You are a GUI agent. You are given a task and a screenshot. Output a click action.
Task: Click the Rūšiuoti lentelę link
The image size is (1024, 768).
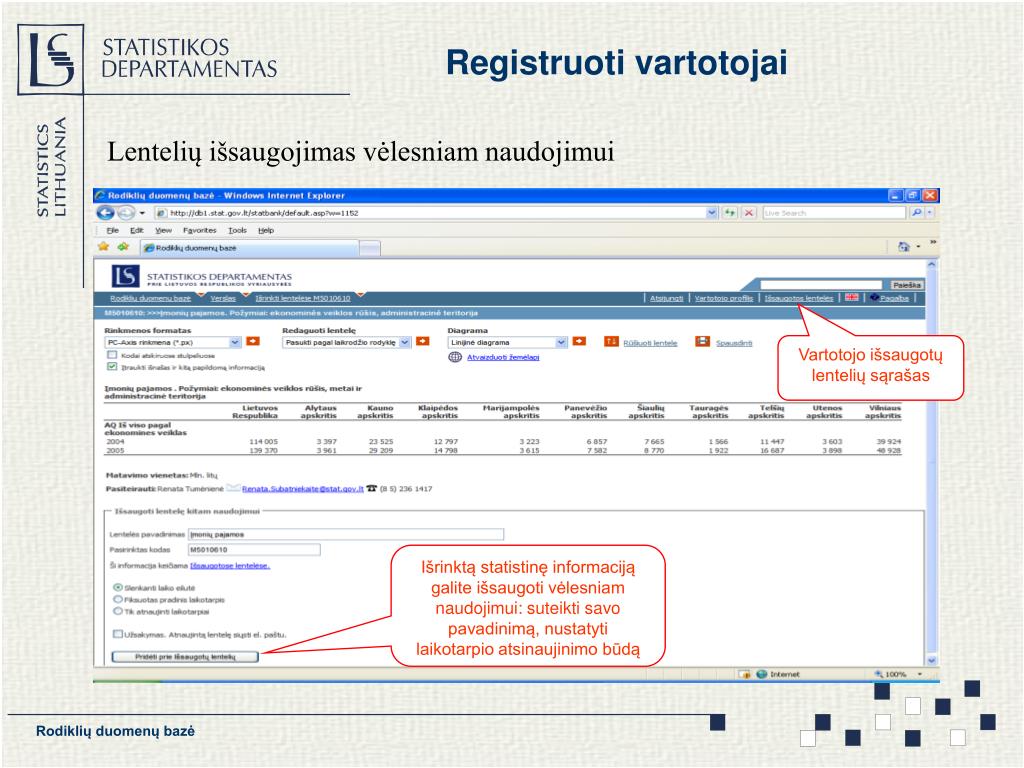(x=650, y=342)
